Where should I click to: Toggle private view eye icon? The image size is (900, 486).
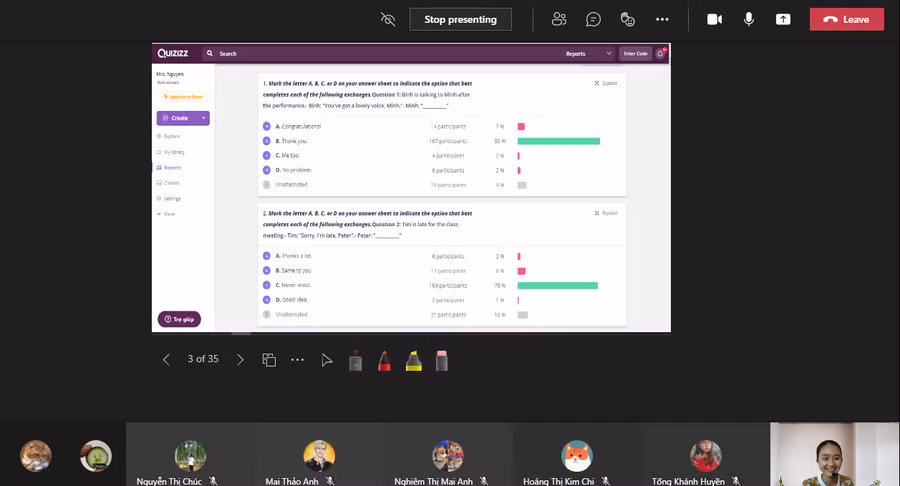(388, 19)
